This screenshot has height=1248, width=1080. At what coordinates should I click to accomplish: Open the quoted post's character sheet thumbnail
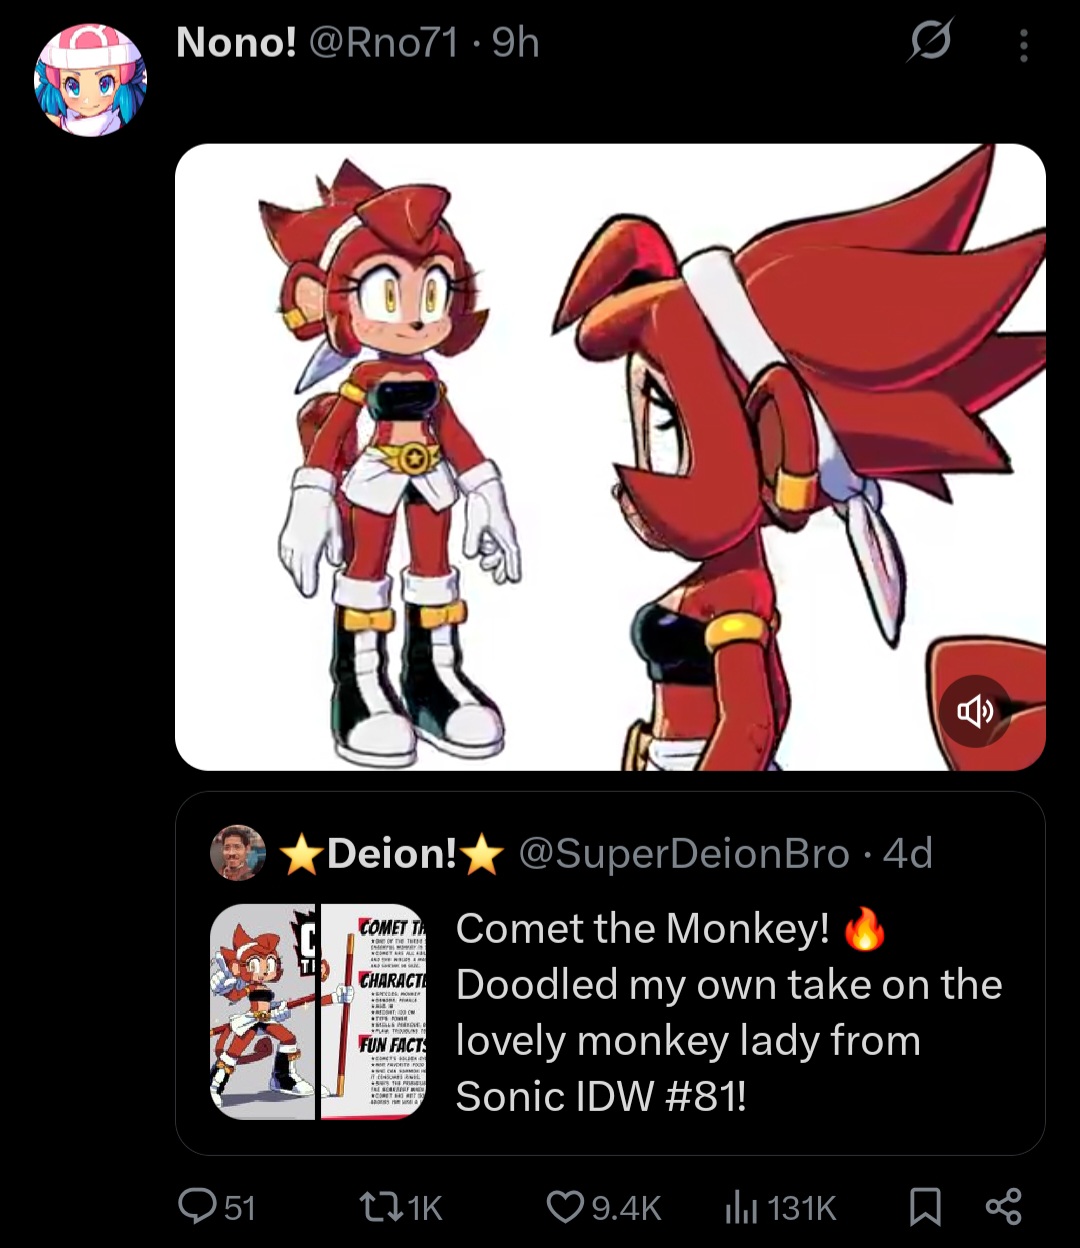coord(318,1012)
